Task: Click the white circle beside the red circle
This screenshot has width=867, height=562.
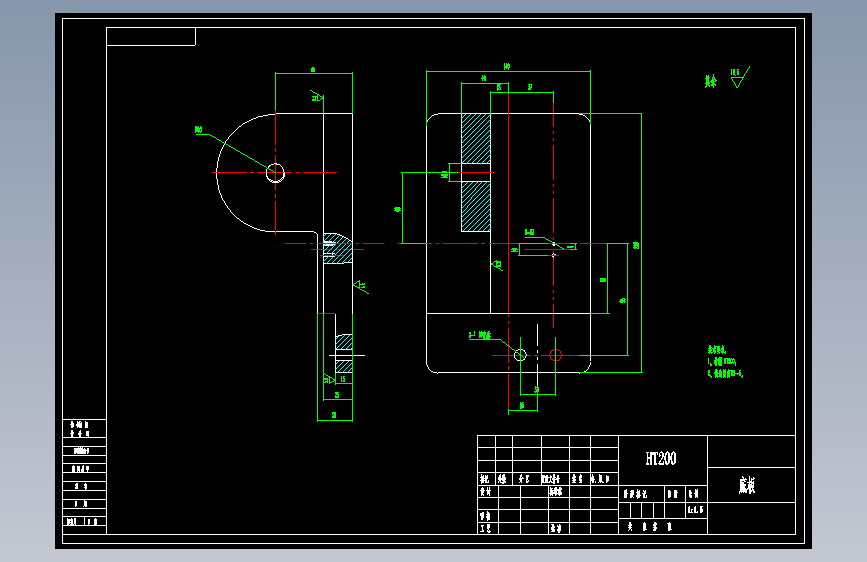Action: tap(520, 355)
